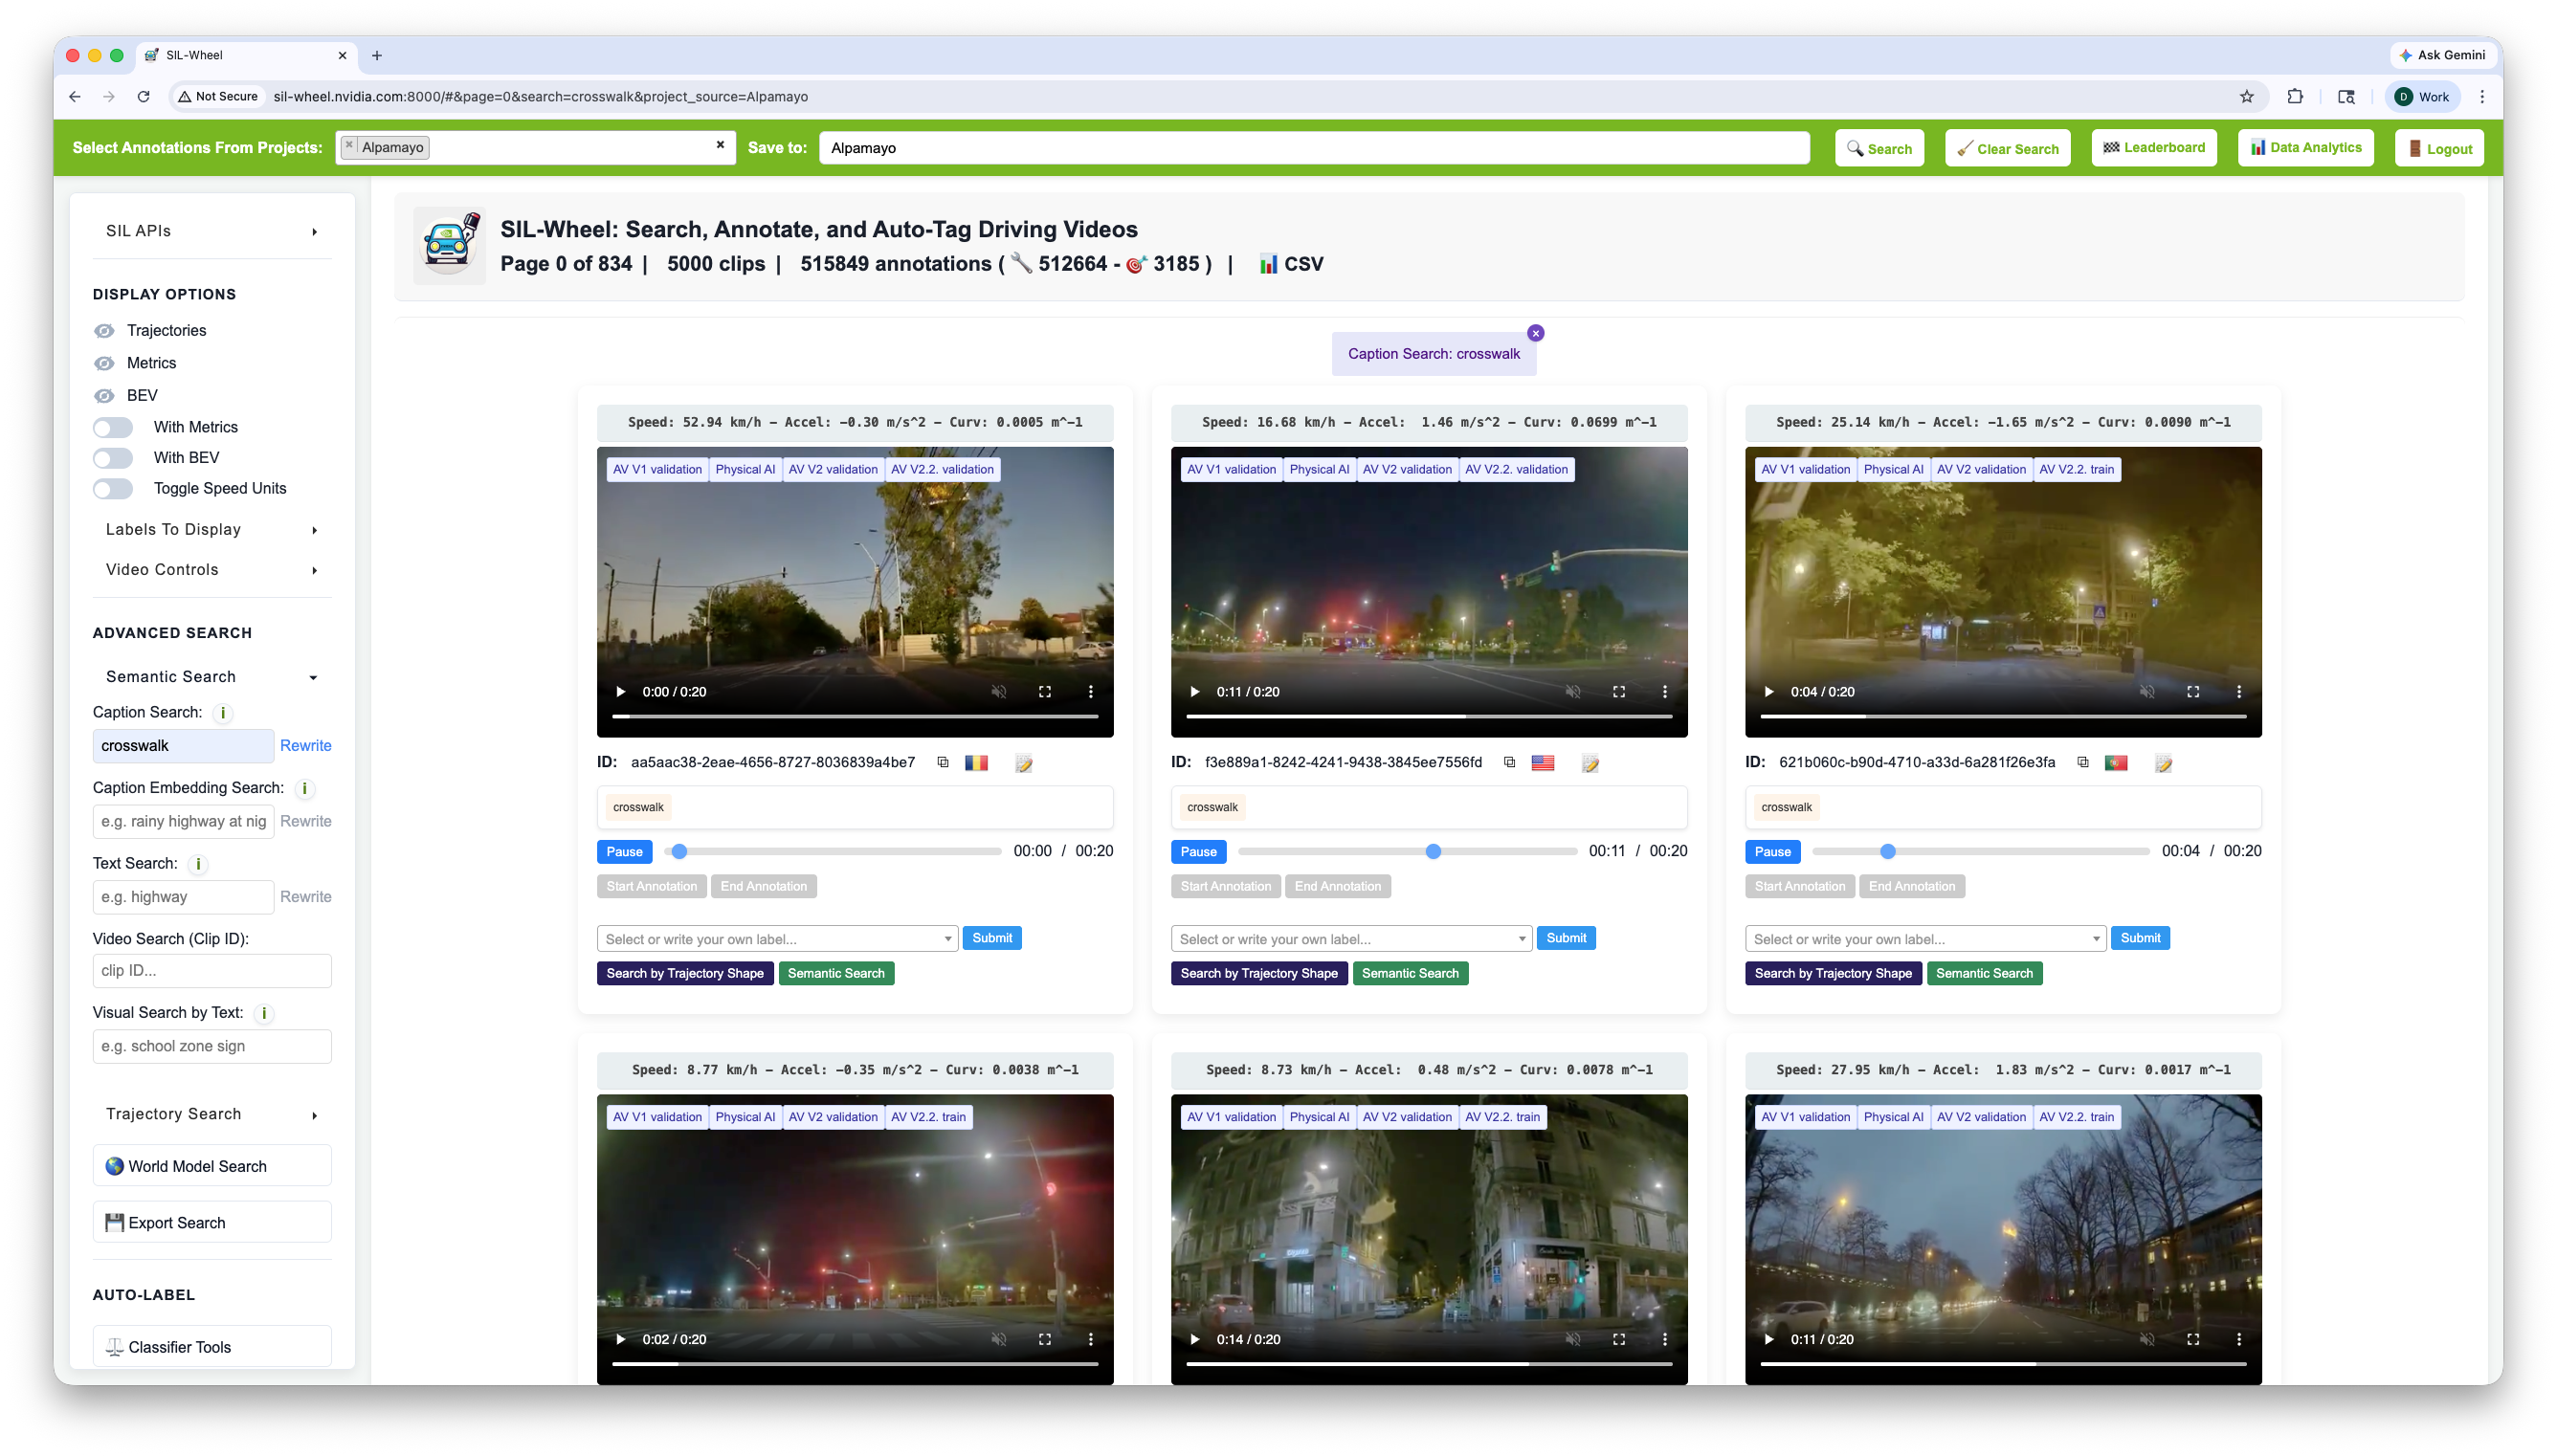Search by Trajectory Shape for clip 621b060c

coord(1833,974)
